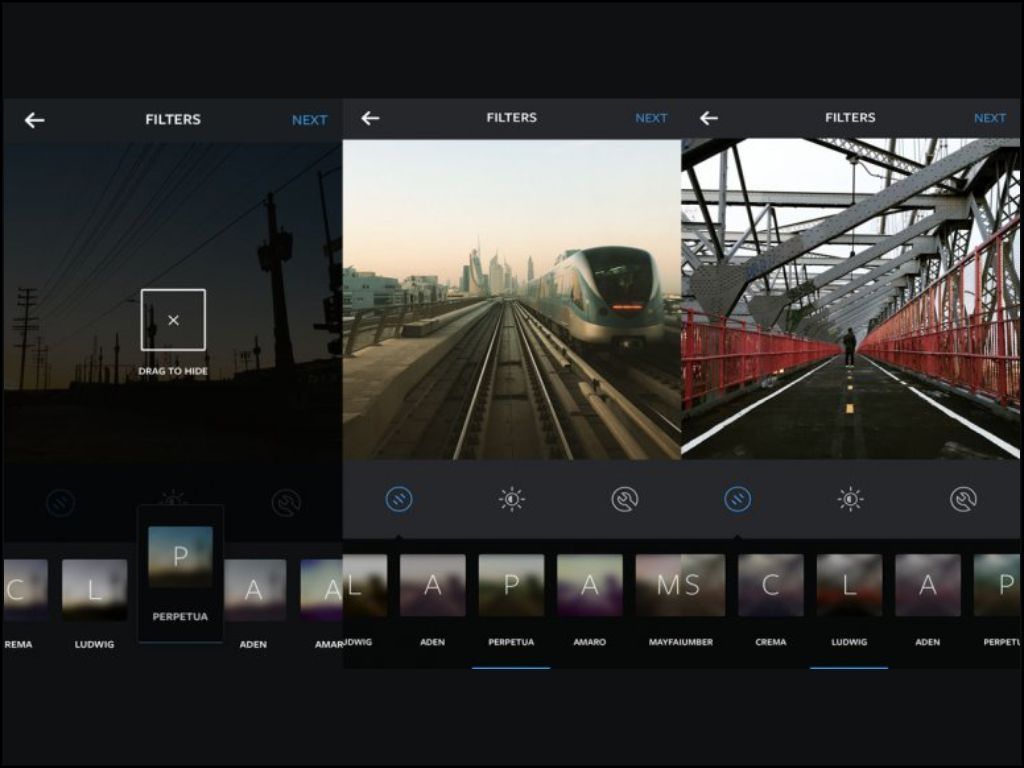Select filters tab icon in right screen
This screenshot has height=768, width=1024.
(737, 500)
